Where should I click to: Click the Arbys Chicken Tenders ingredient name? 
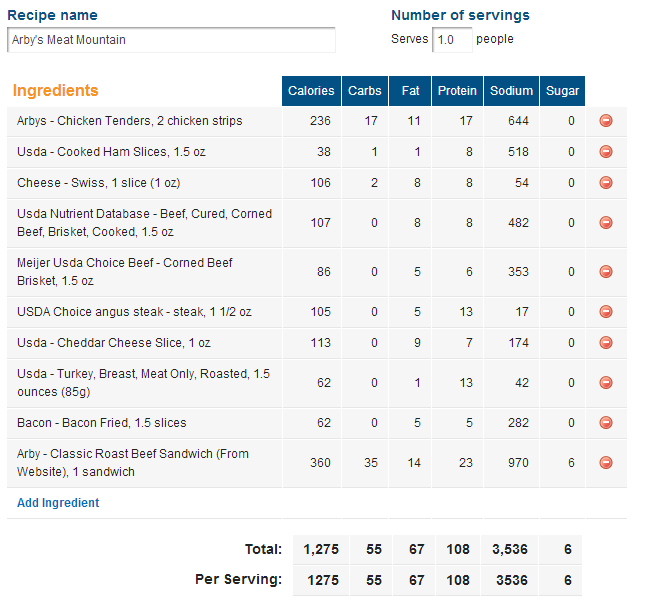tap(130, 121)
